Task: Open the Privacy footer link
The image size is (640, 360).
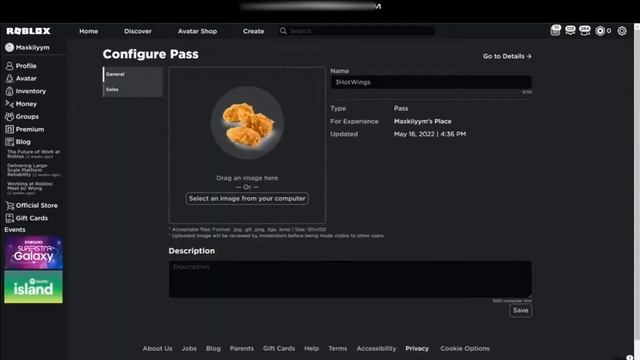Action: click(x=417, y=348)
